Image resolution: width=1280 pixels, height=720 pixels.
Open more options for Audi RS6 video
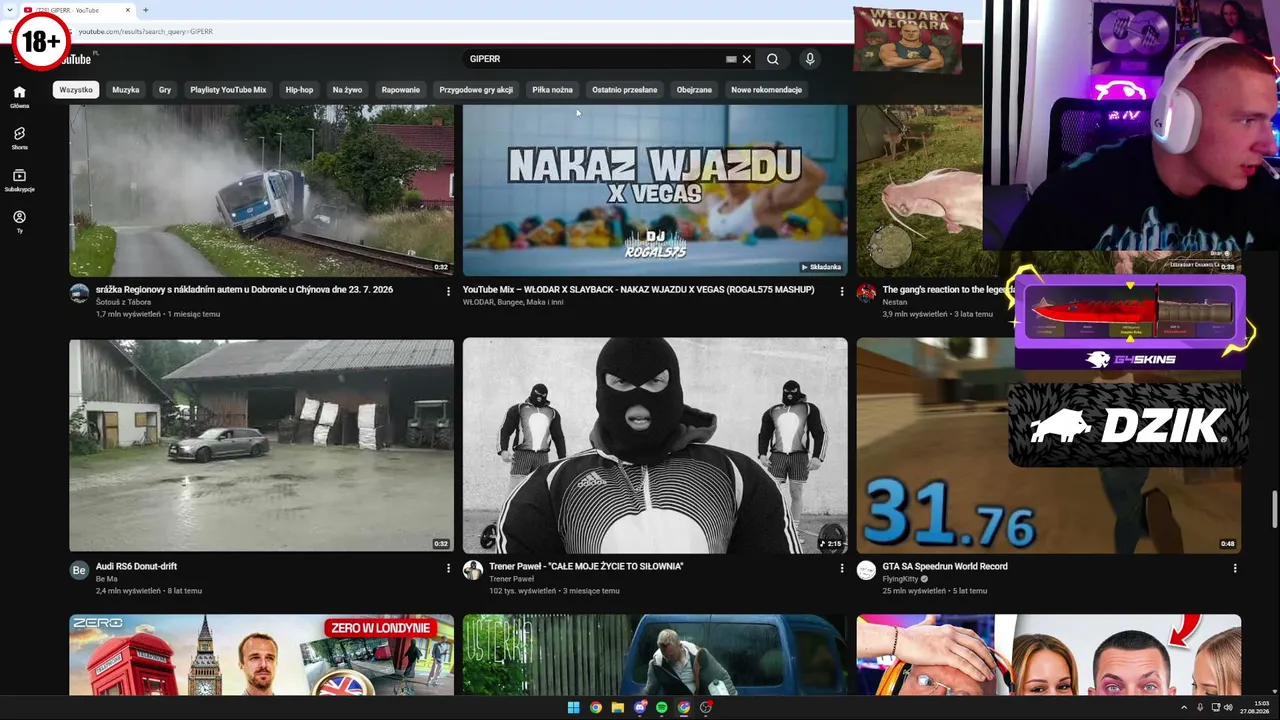point(448,568)
